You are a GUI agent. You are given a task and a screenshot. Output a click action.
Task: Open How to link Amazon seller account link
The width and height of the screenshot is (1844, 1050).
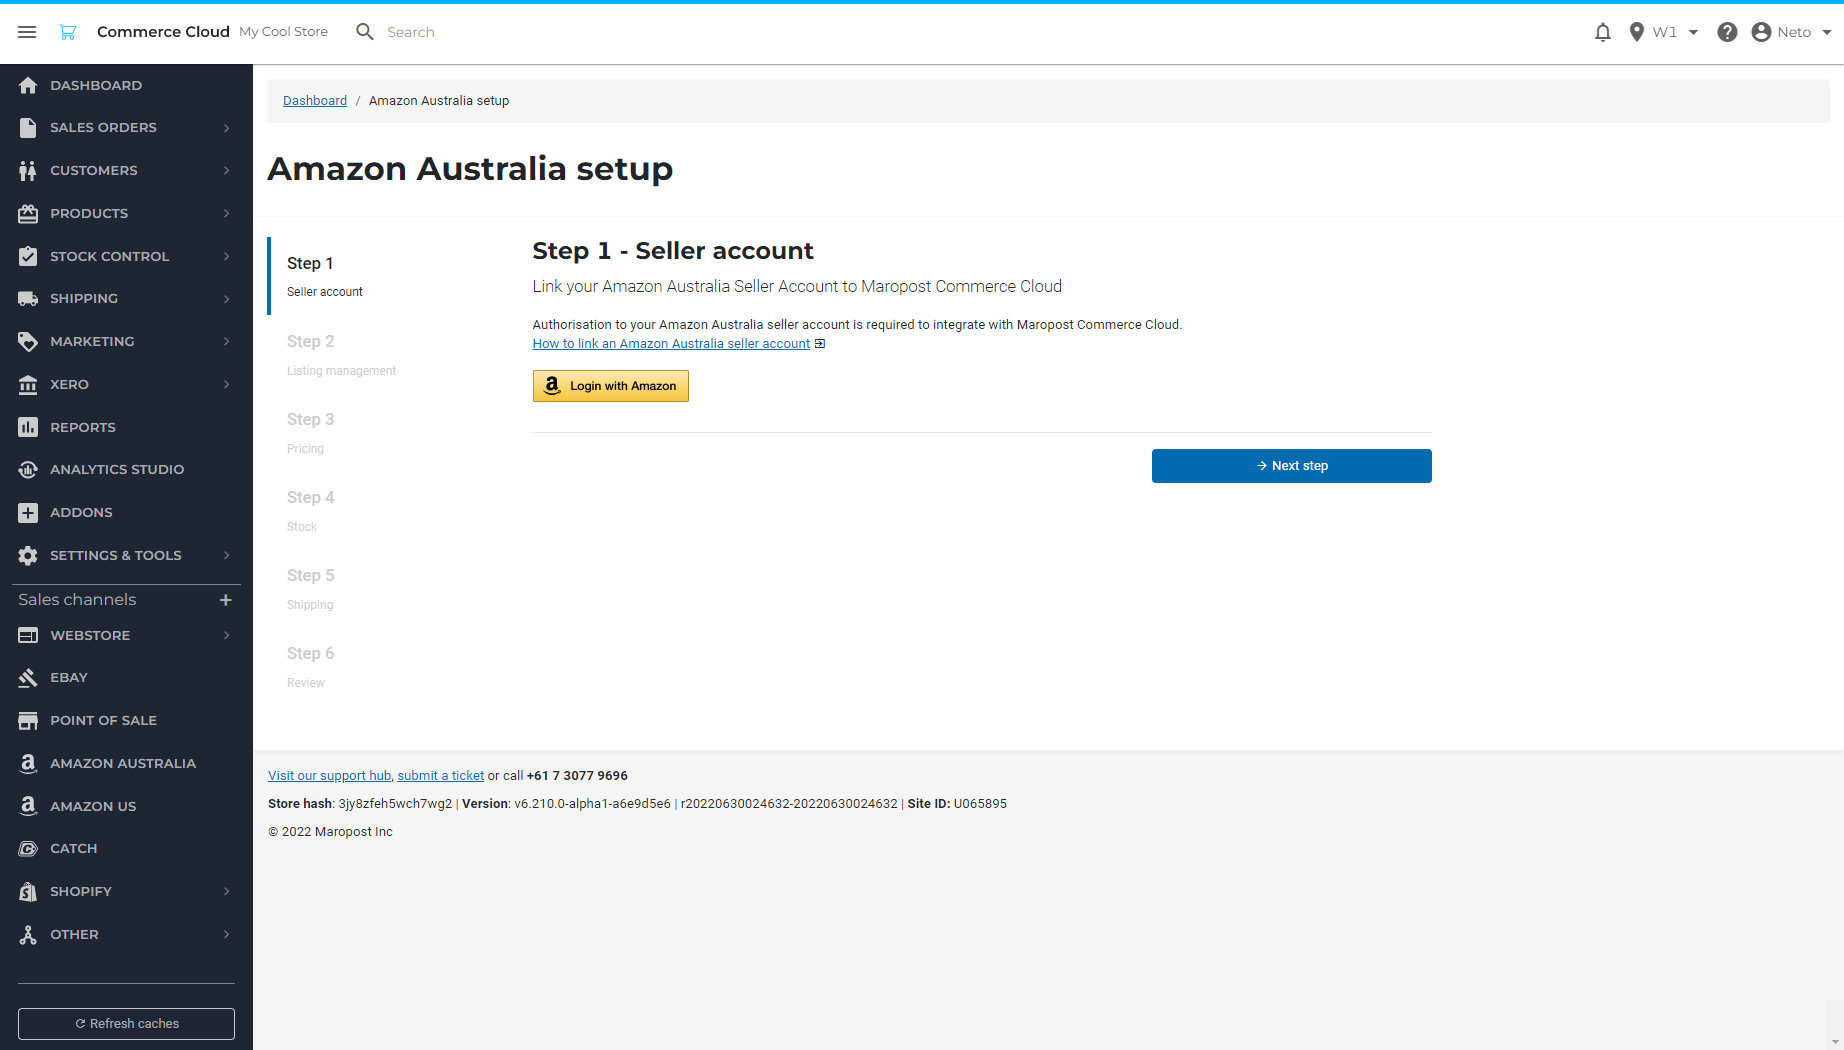(671, 344)
